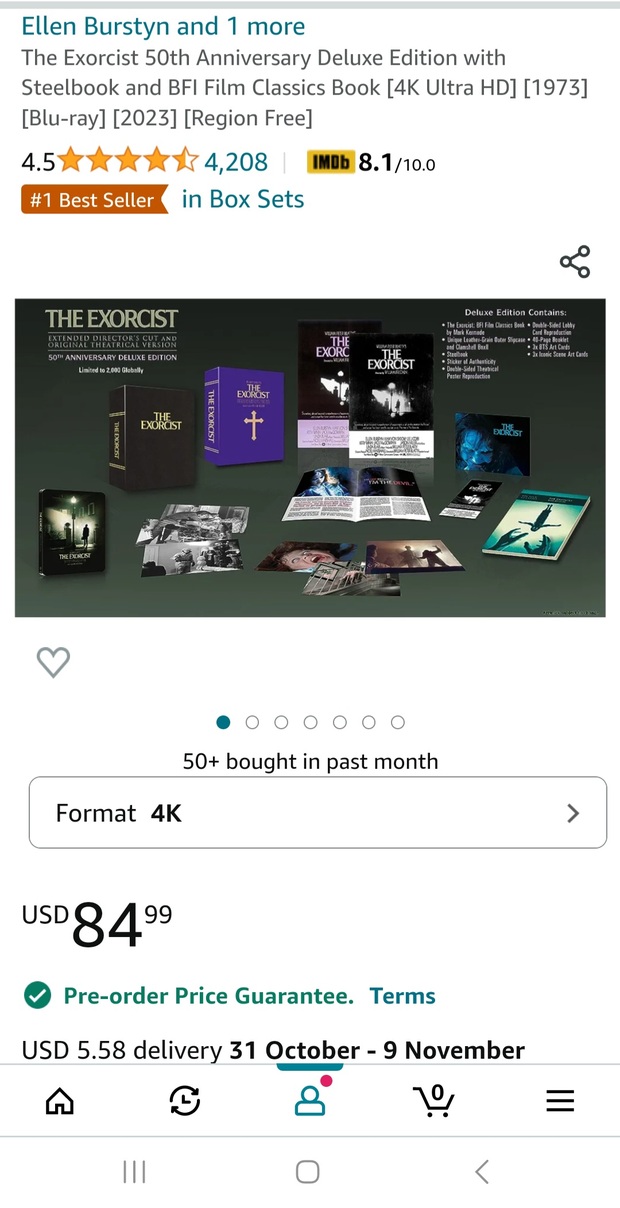
Task: Open the shopping cart icon
Action: 434,1100
